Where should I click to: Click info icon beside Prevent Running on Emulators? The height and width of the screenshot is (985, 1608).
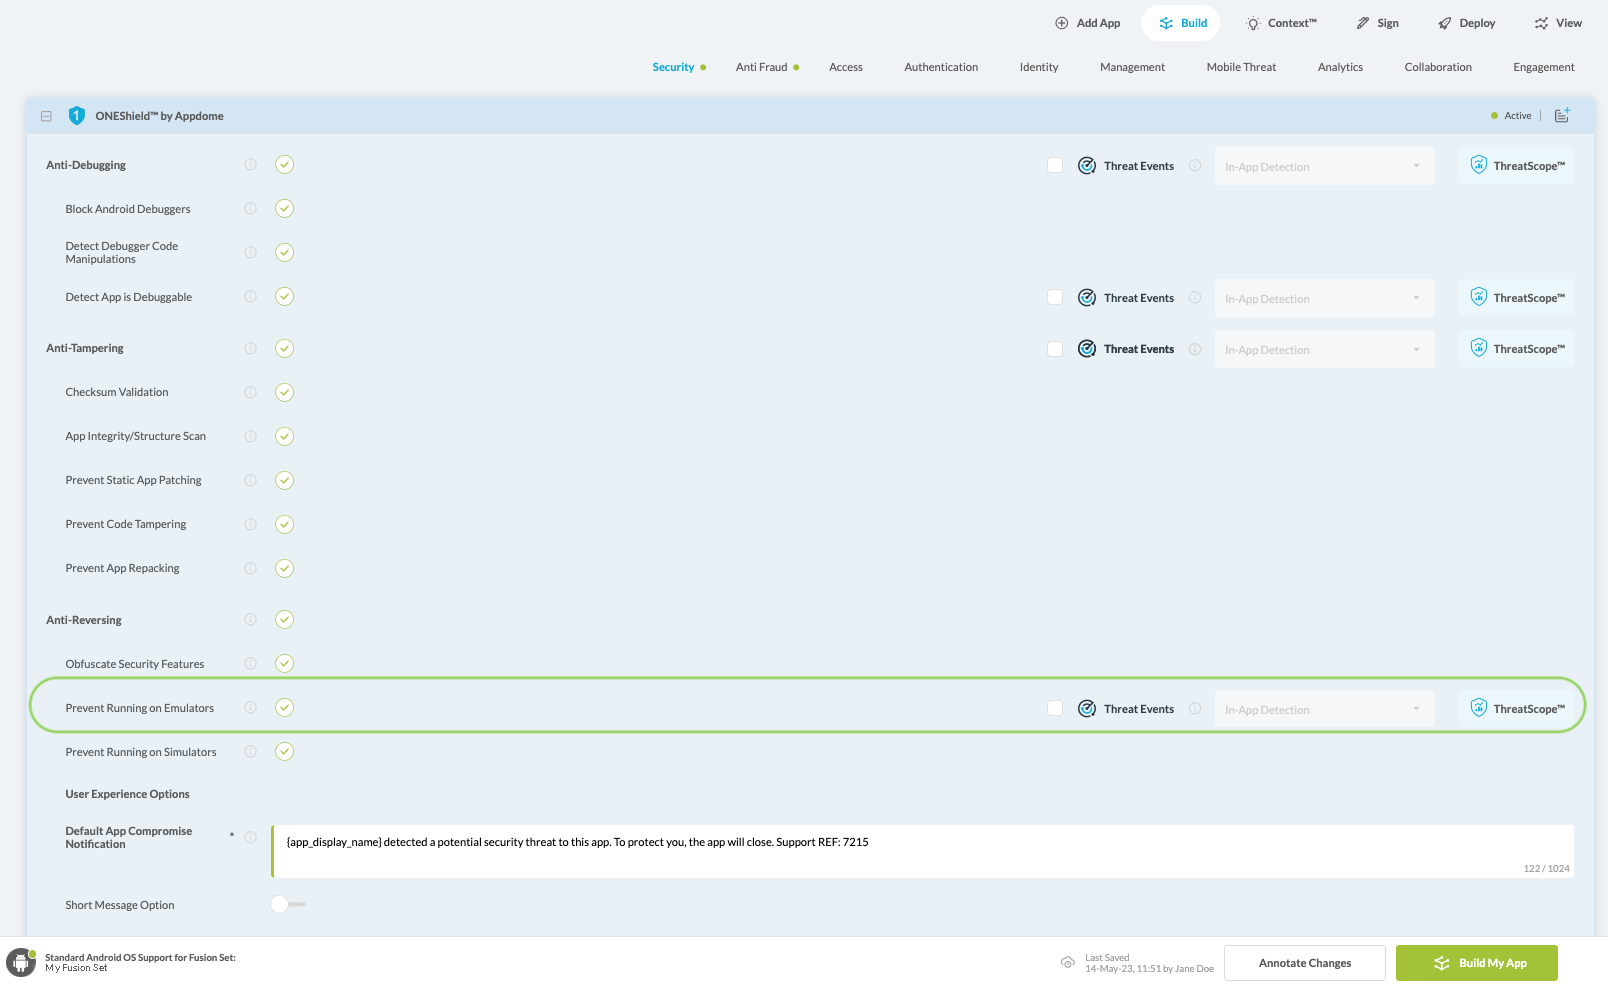pos(251,708)
